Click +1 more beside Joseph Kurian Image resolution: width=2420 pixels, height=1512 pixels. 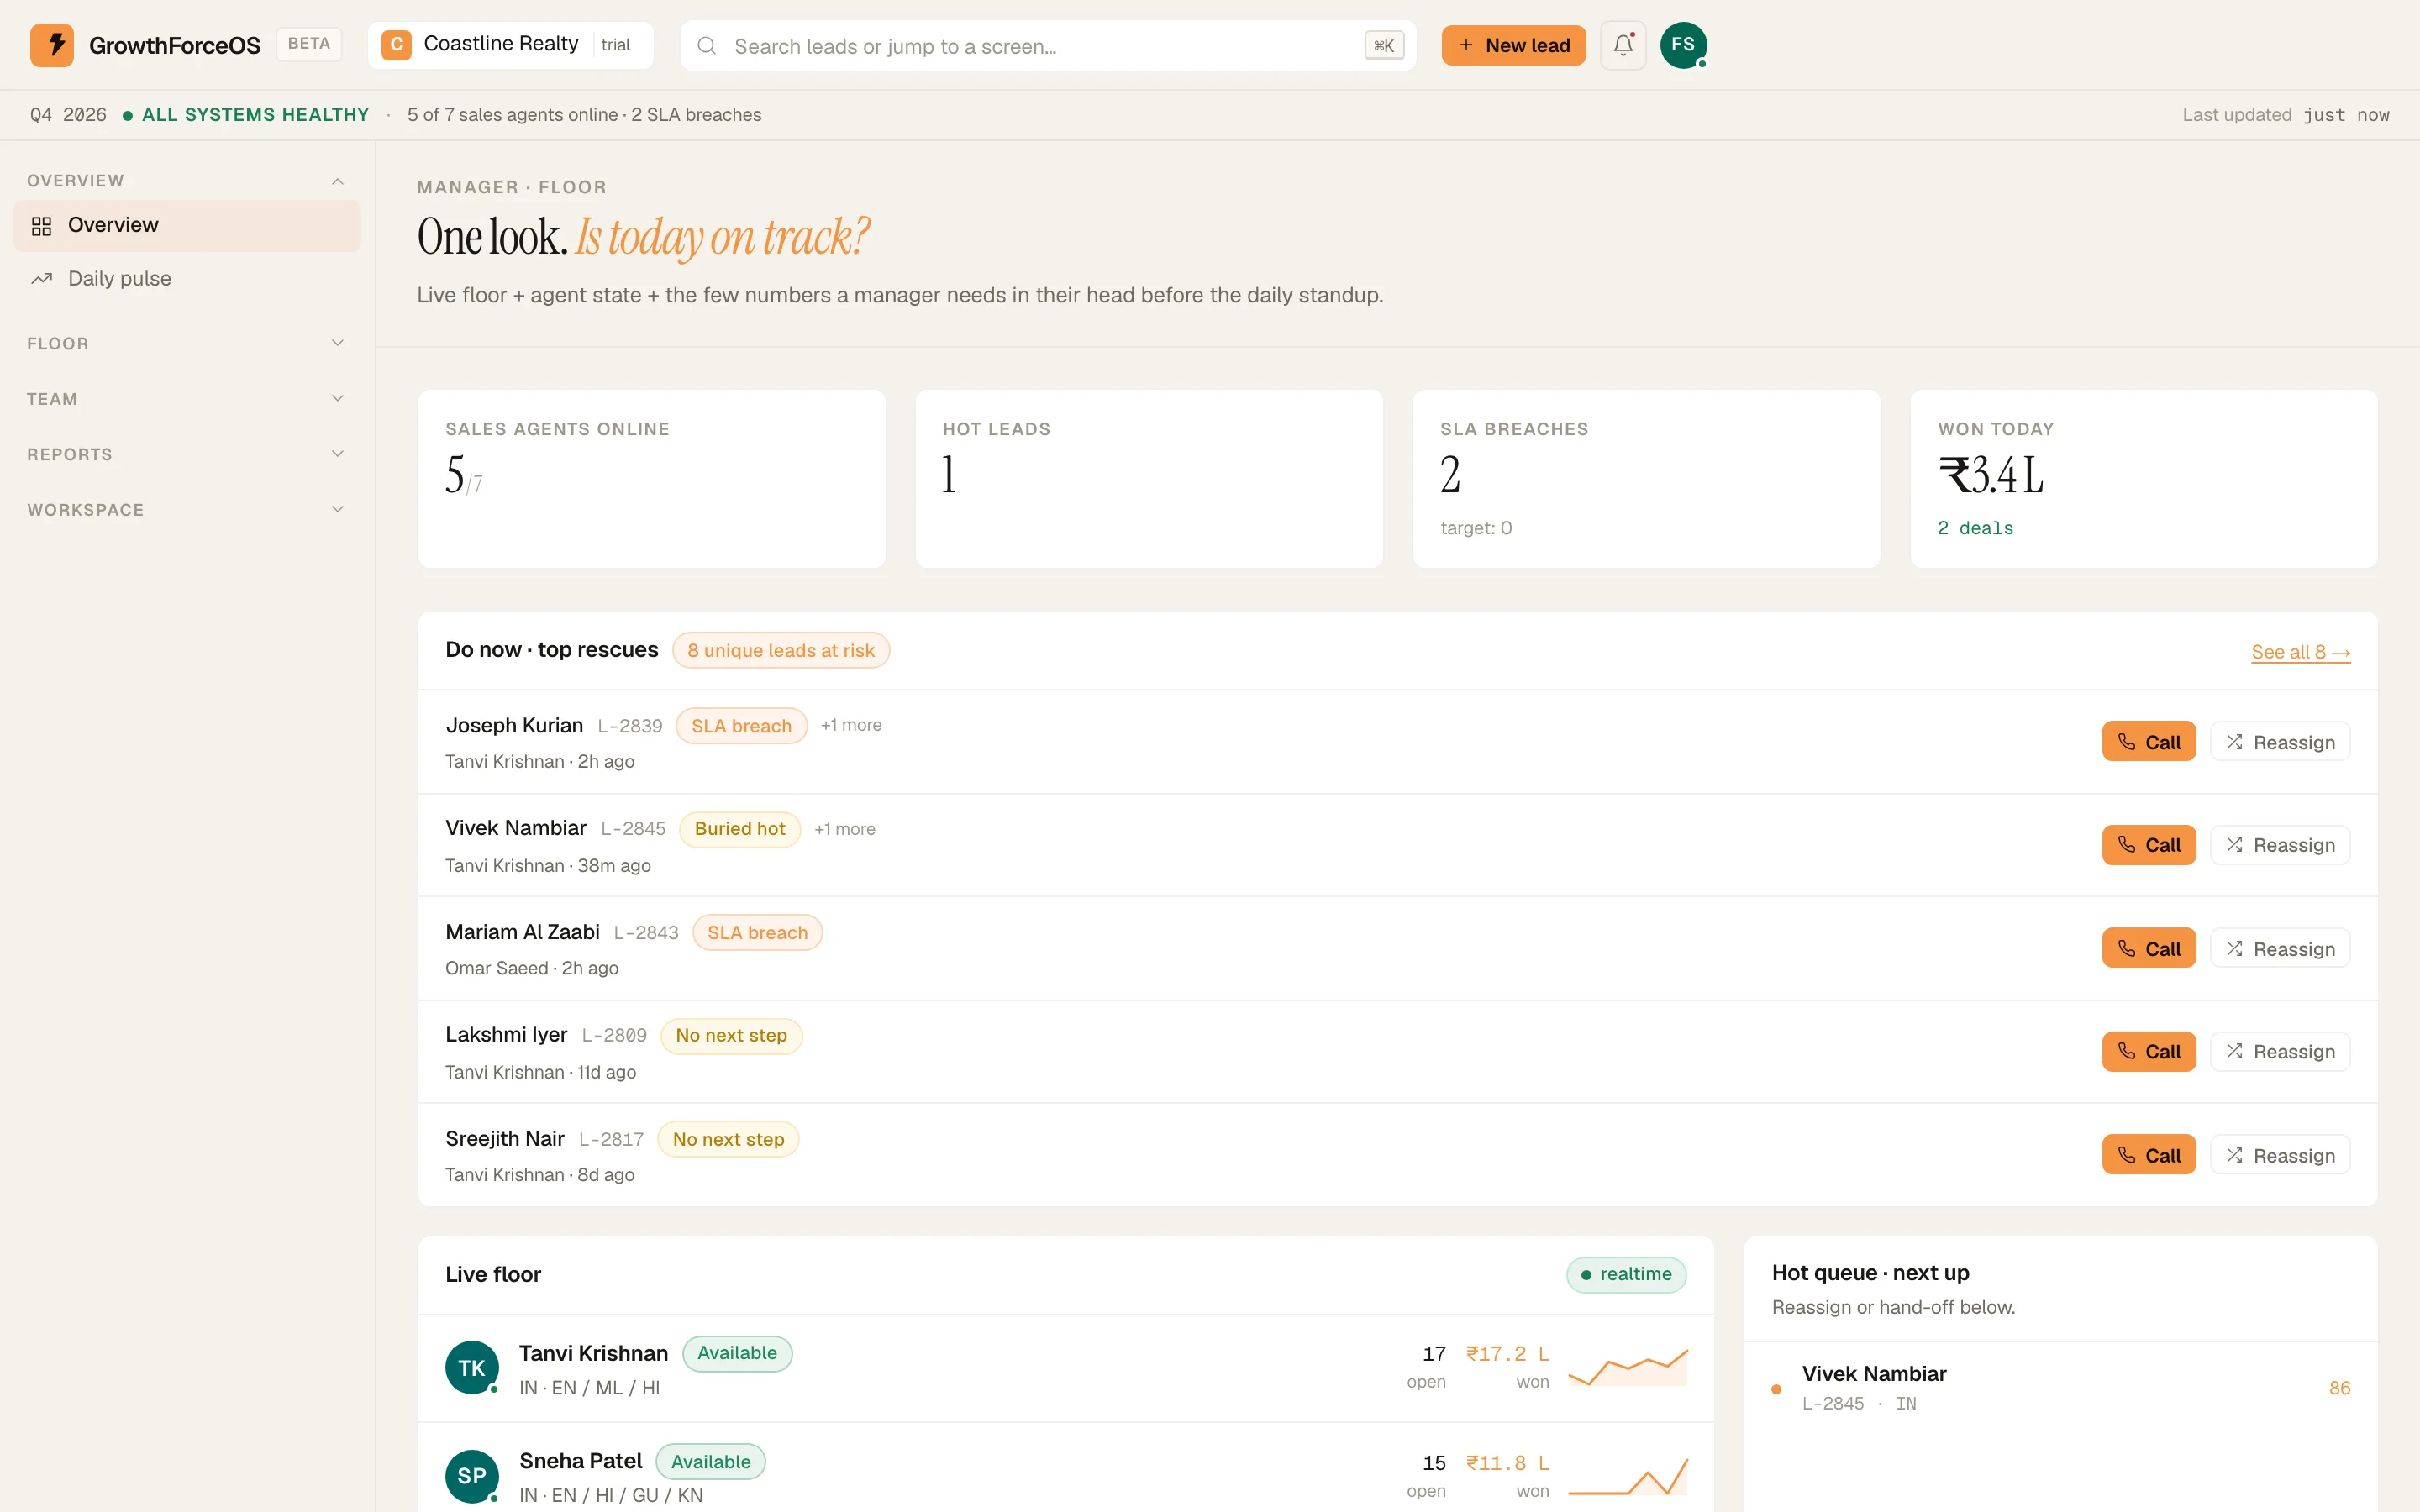[x=851, y=725]
